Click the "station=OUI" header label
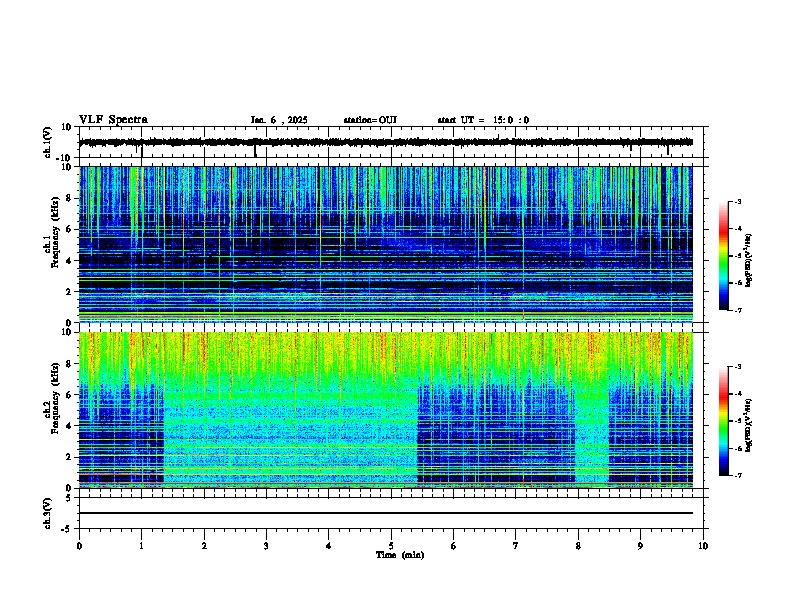Image resolution: width=792 pixels, height=612 pixels. point(370,120)
